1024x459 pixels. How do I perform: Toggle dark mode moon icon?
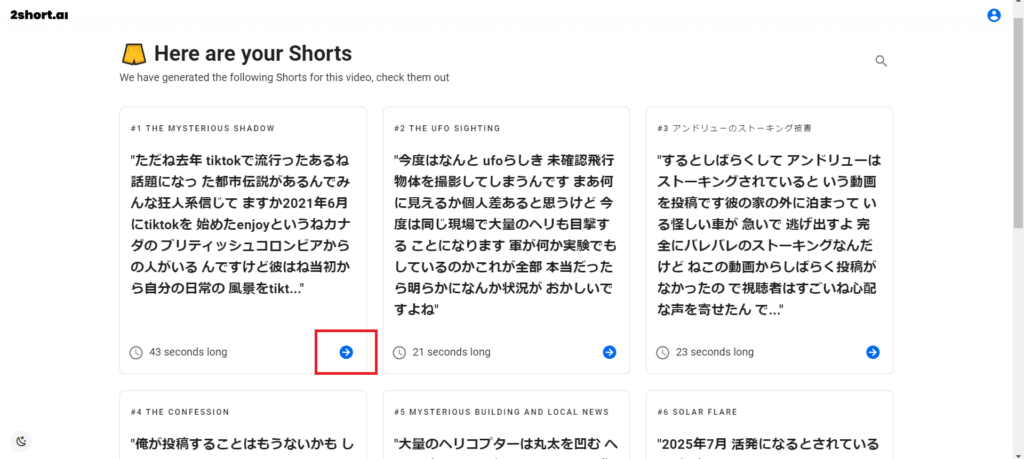click(22, 441)
